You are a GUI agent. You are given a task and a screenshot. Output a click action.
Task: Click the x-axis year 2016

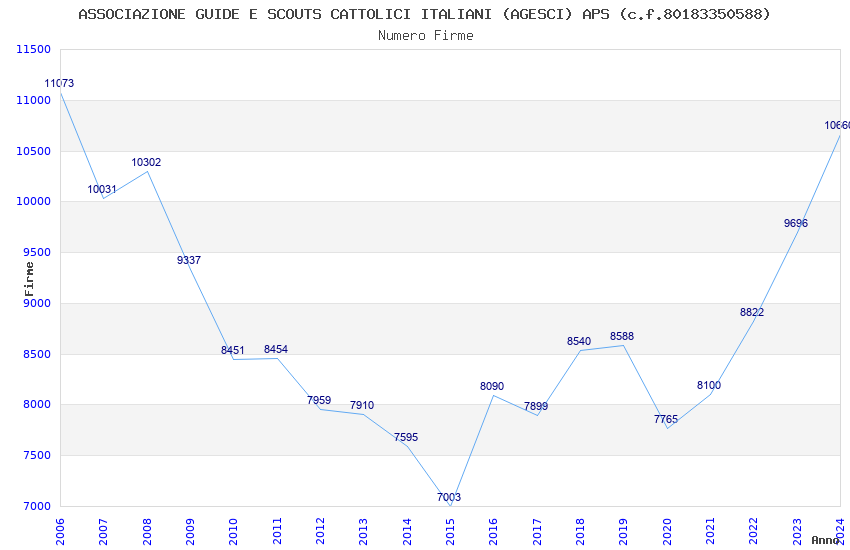pos(493,532)
